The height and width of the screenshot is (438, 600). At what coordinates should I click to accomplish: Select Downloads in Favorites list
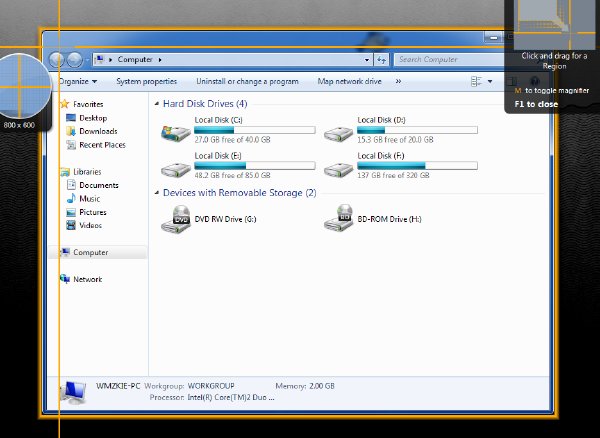[98, 131]
